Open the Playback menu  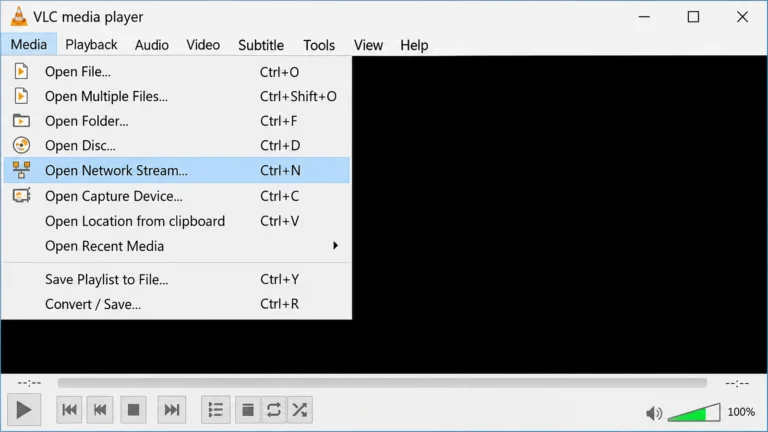pyautogui.click(x=91, y=45)
